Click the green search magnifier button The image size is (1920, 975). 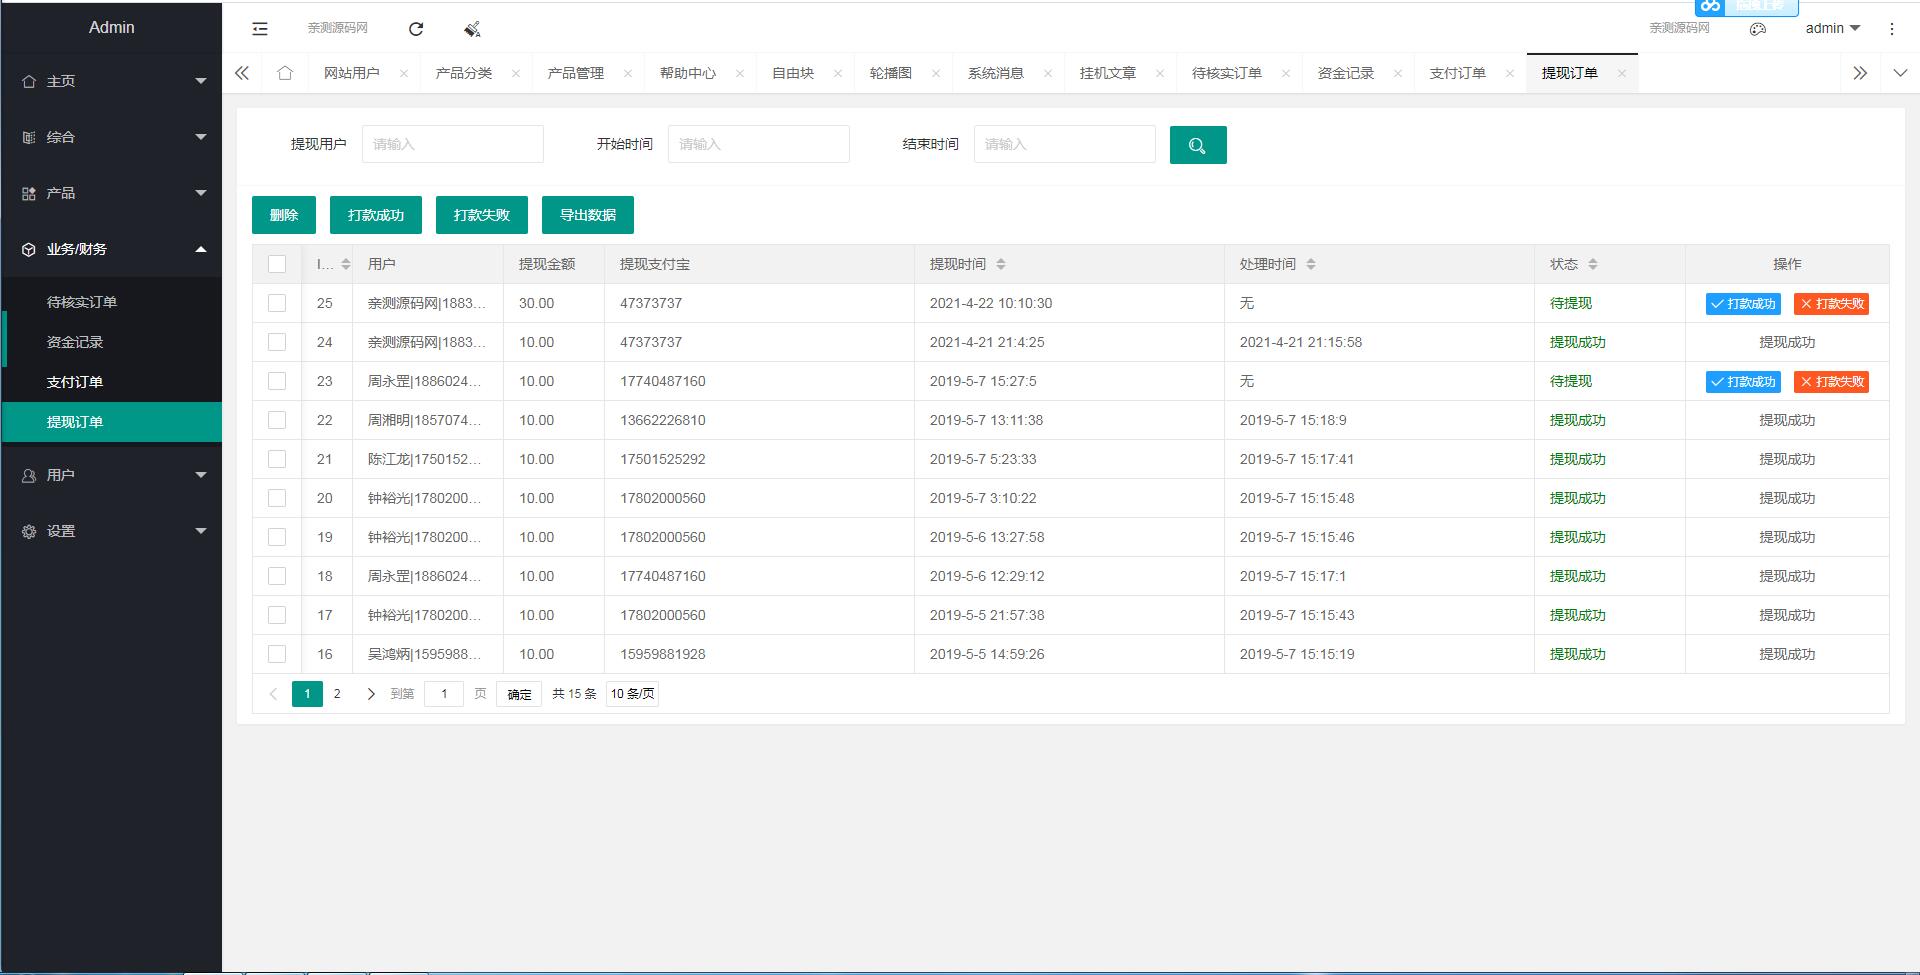[1197, 145]
